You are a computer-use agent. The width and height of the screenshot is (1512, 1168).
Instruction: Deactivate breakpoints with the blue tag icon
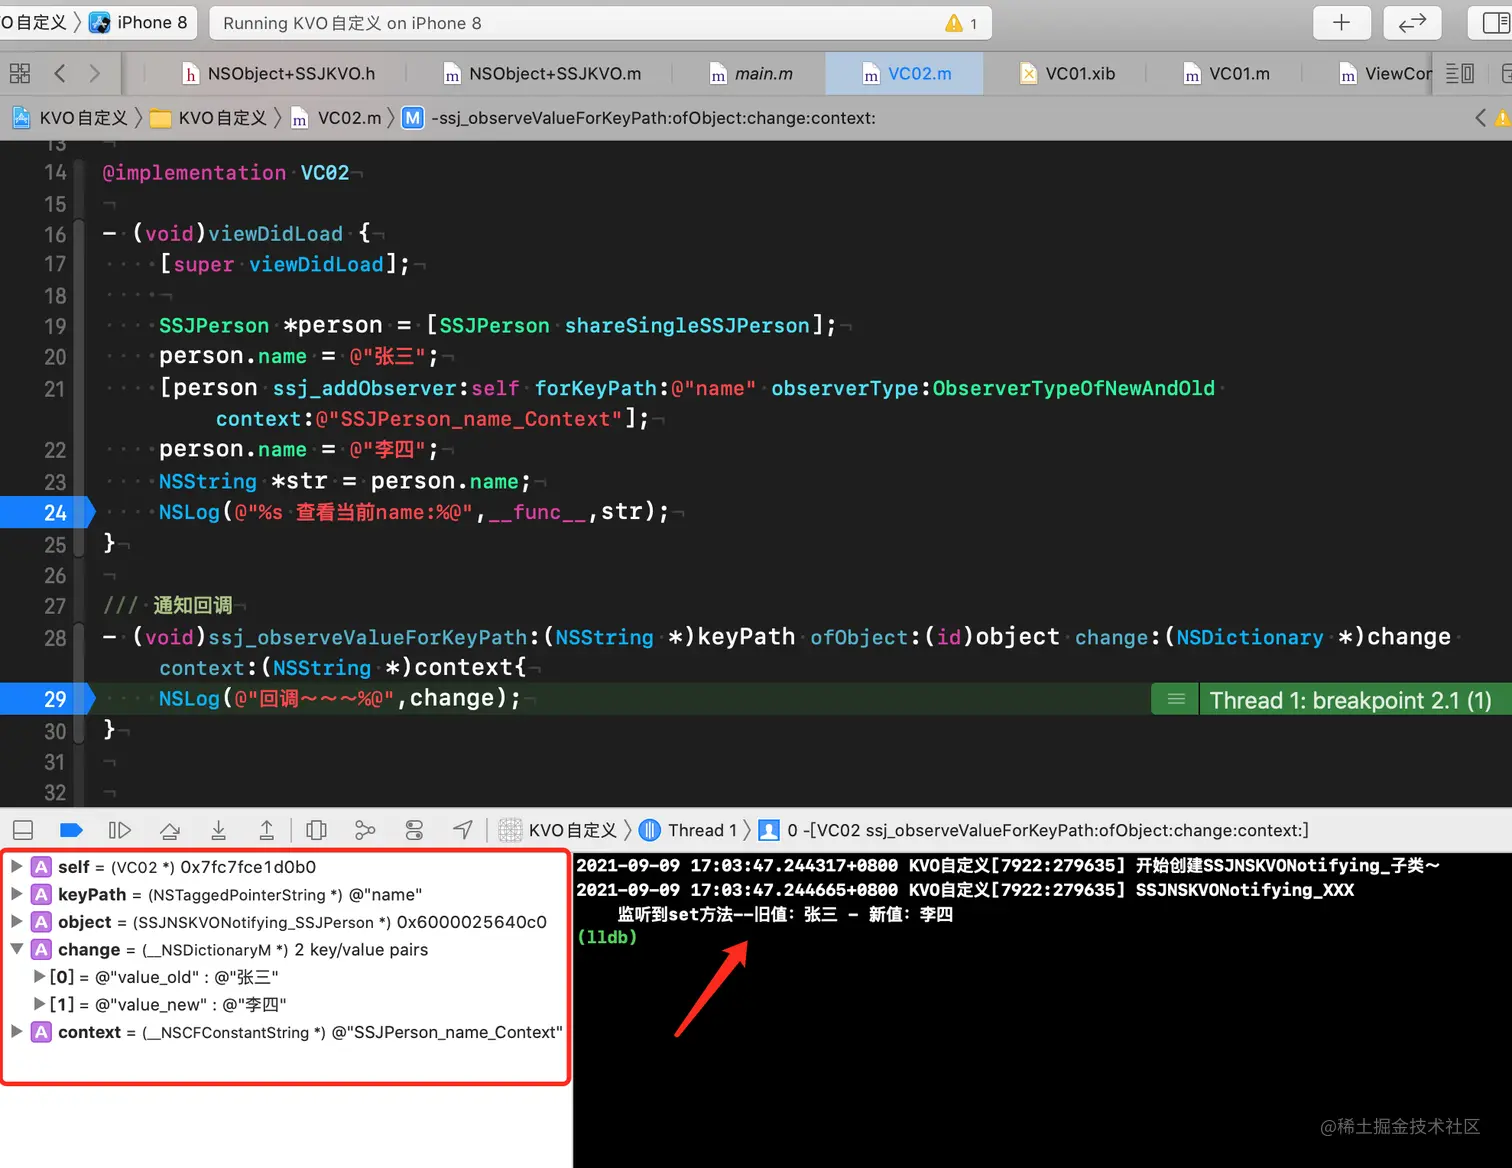[71, 830]
